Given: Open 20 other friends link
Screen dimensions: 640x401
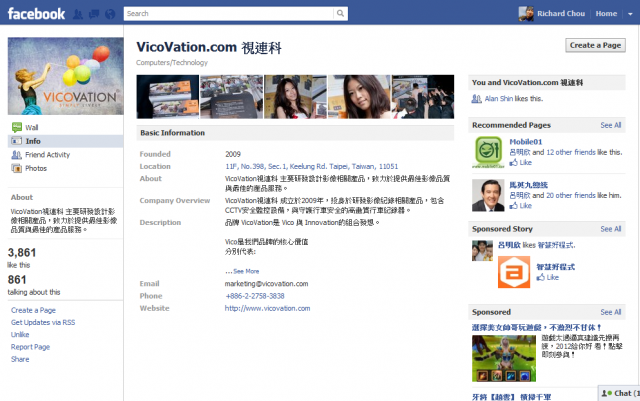Looking at the screenshot, I should 571,196.
